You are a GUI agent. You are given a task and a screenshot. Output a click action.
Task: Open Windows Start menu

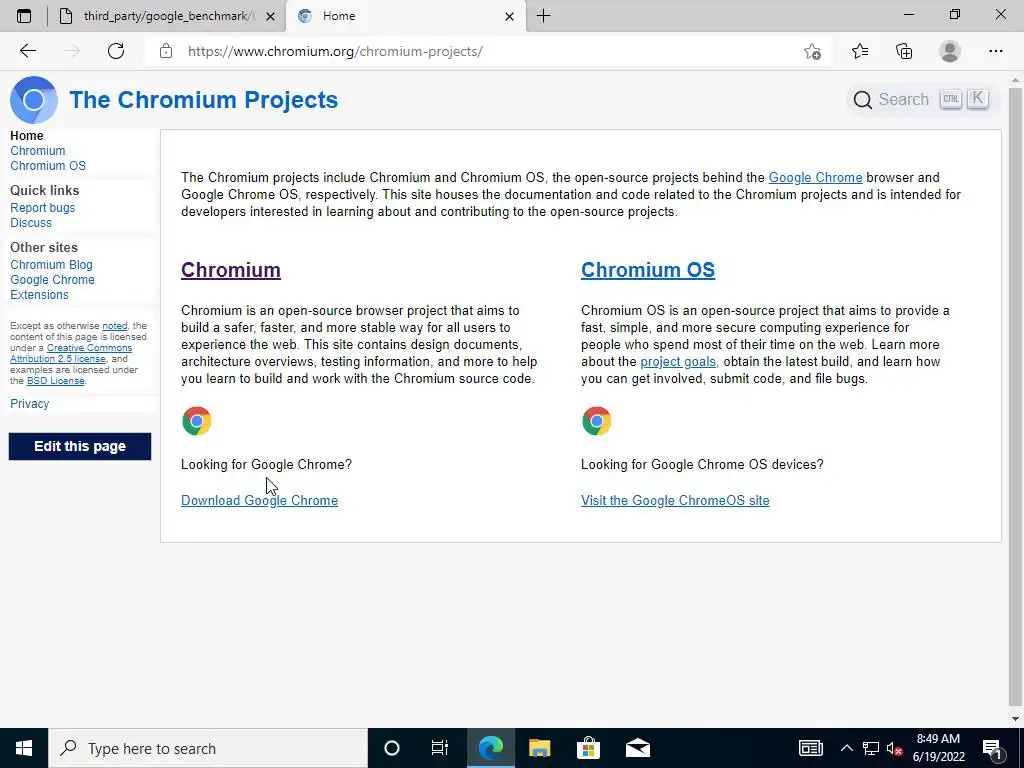(24, 748)
